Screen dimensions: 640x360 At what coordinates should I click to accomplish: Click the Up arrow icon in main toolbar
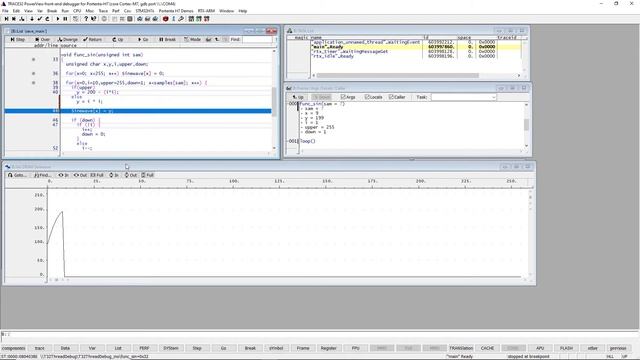tap(47, 19)
